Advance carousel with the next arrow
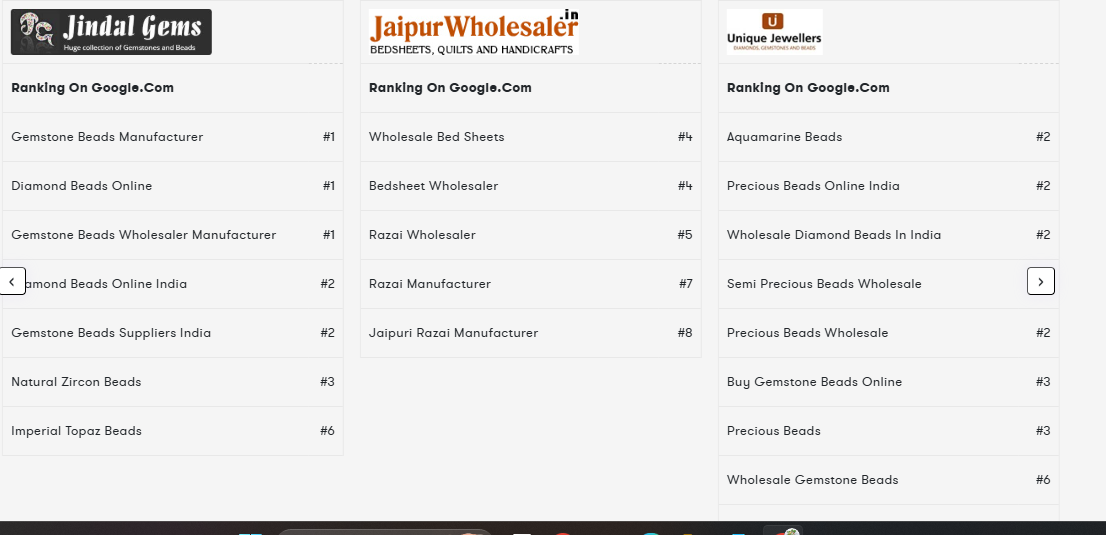 coord(1040,282)
